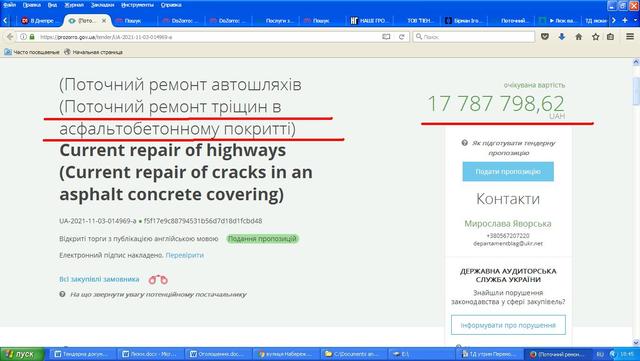Click the Home icon in the toolbar

coord(578,37)
